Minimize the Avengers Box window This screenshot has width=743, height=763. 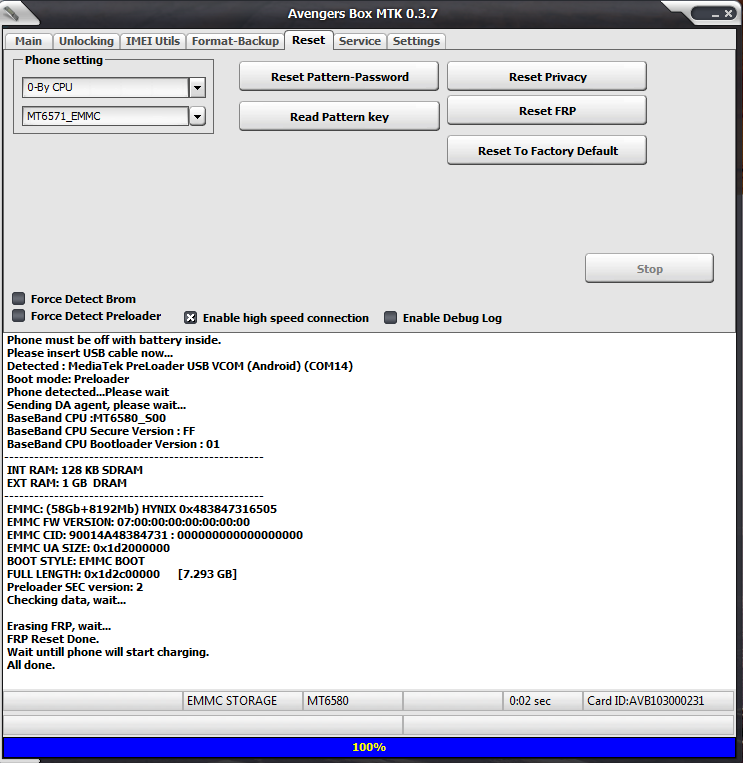point(715,15)
